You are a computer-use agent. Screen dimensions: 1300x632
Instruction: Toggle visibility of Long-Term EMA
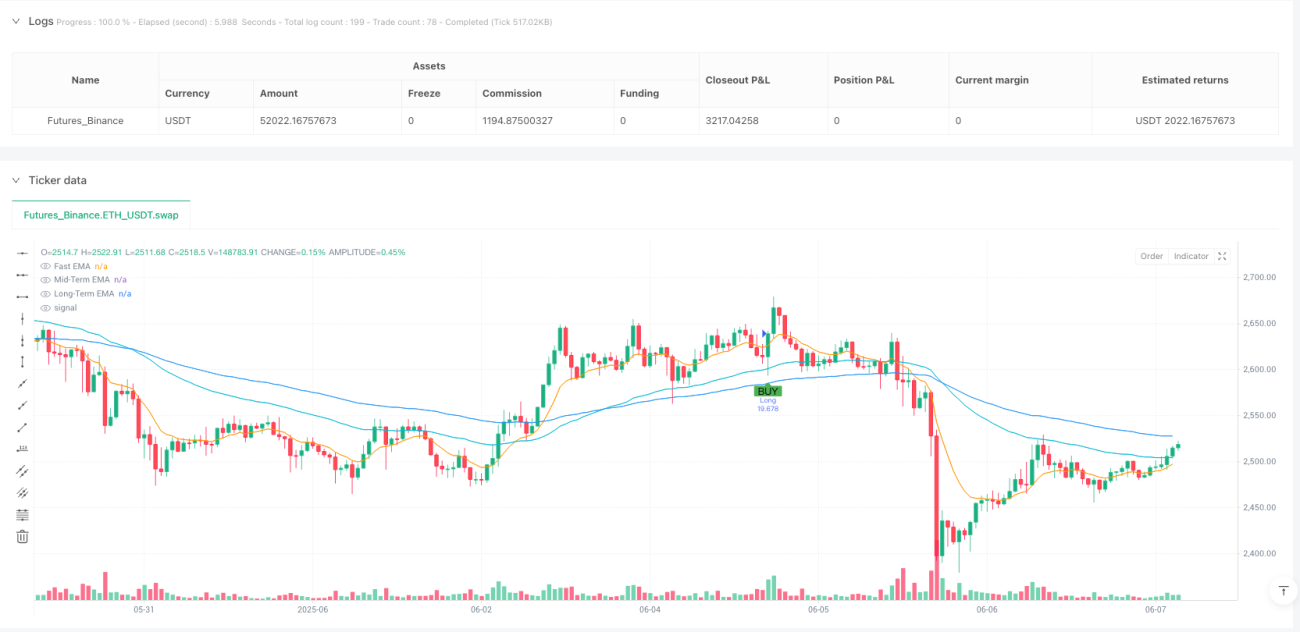(45, 294)
